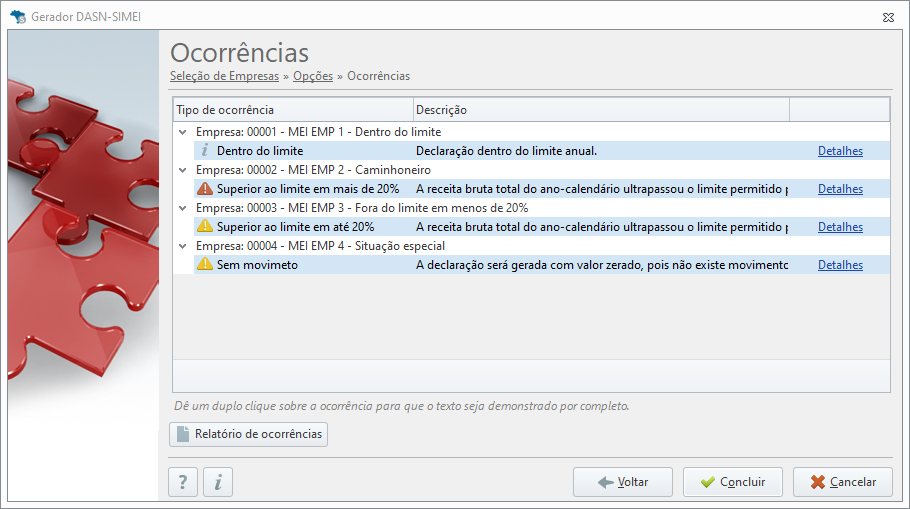Click the red warning icon beside Superior ao limite em mais de 20%
Screen dimensions: 910x509
point(205,189)
